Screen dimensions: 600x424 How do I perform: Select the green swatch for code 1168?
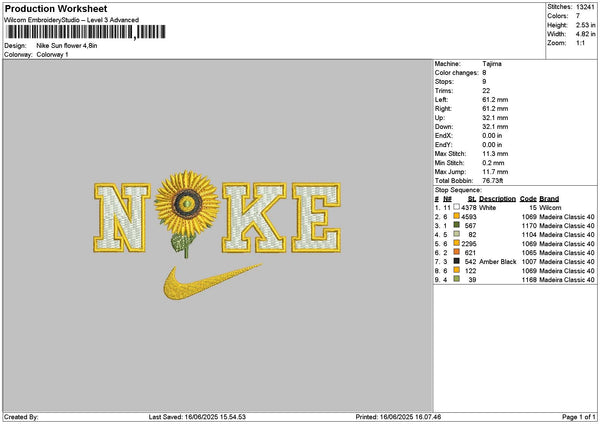tap(457, 279)
